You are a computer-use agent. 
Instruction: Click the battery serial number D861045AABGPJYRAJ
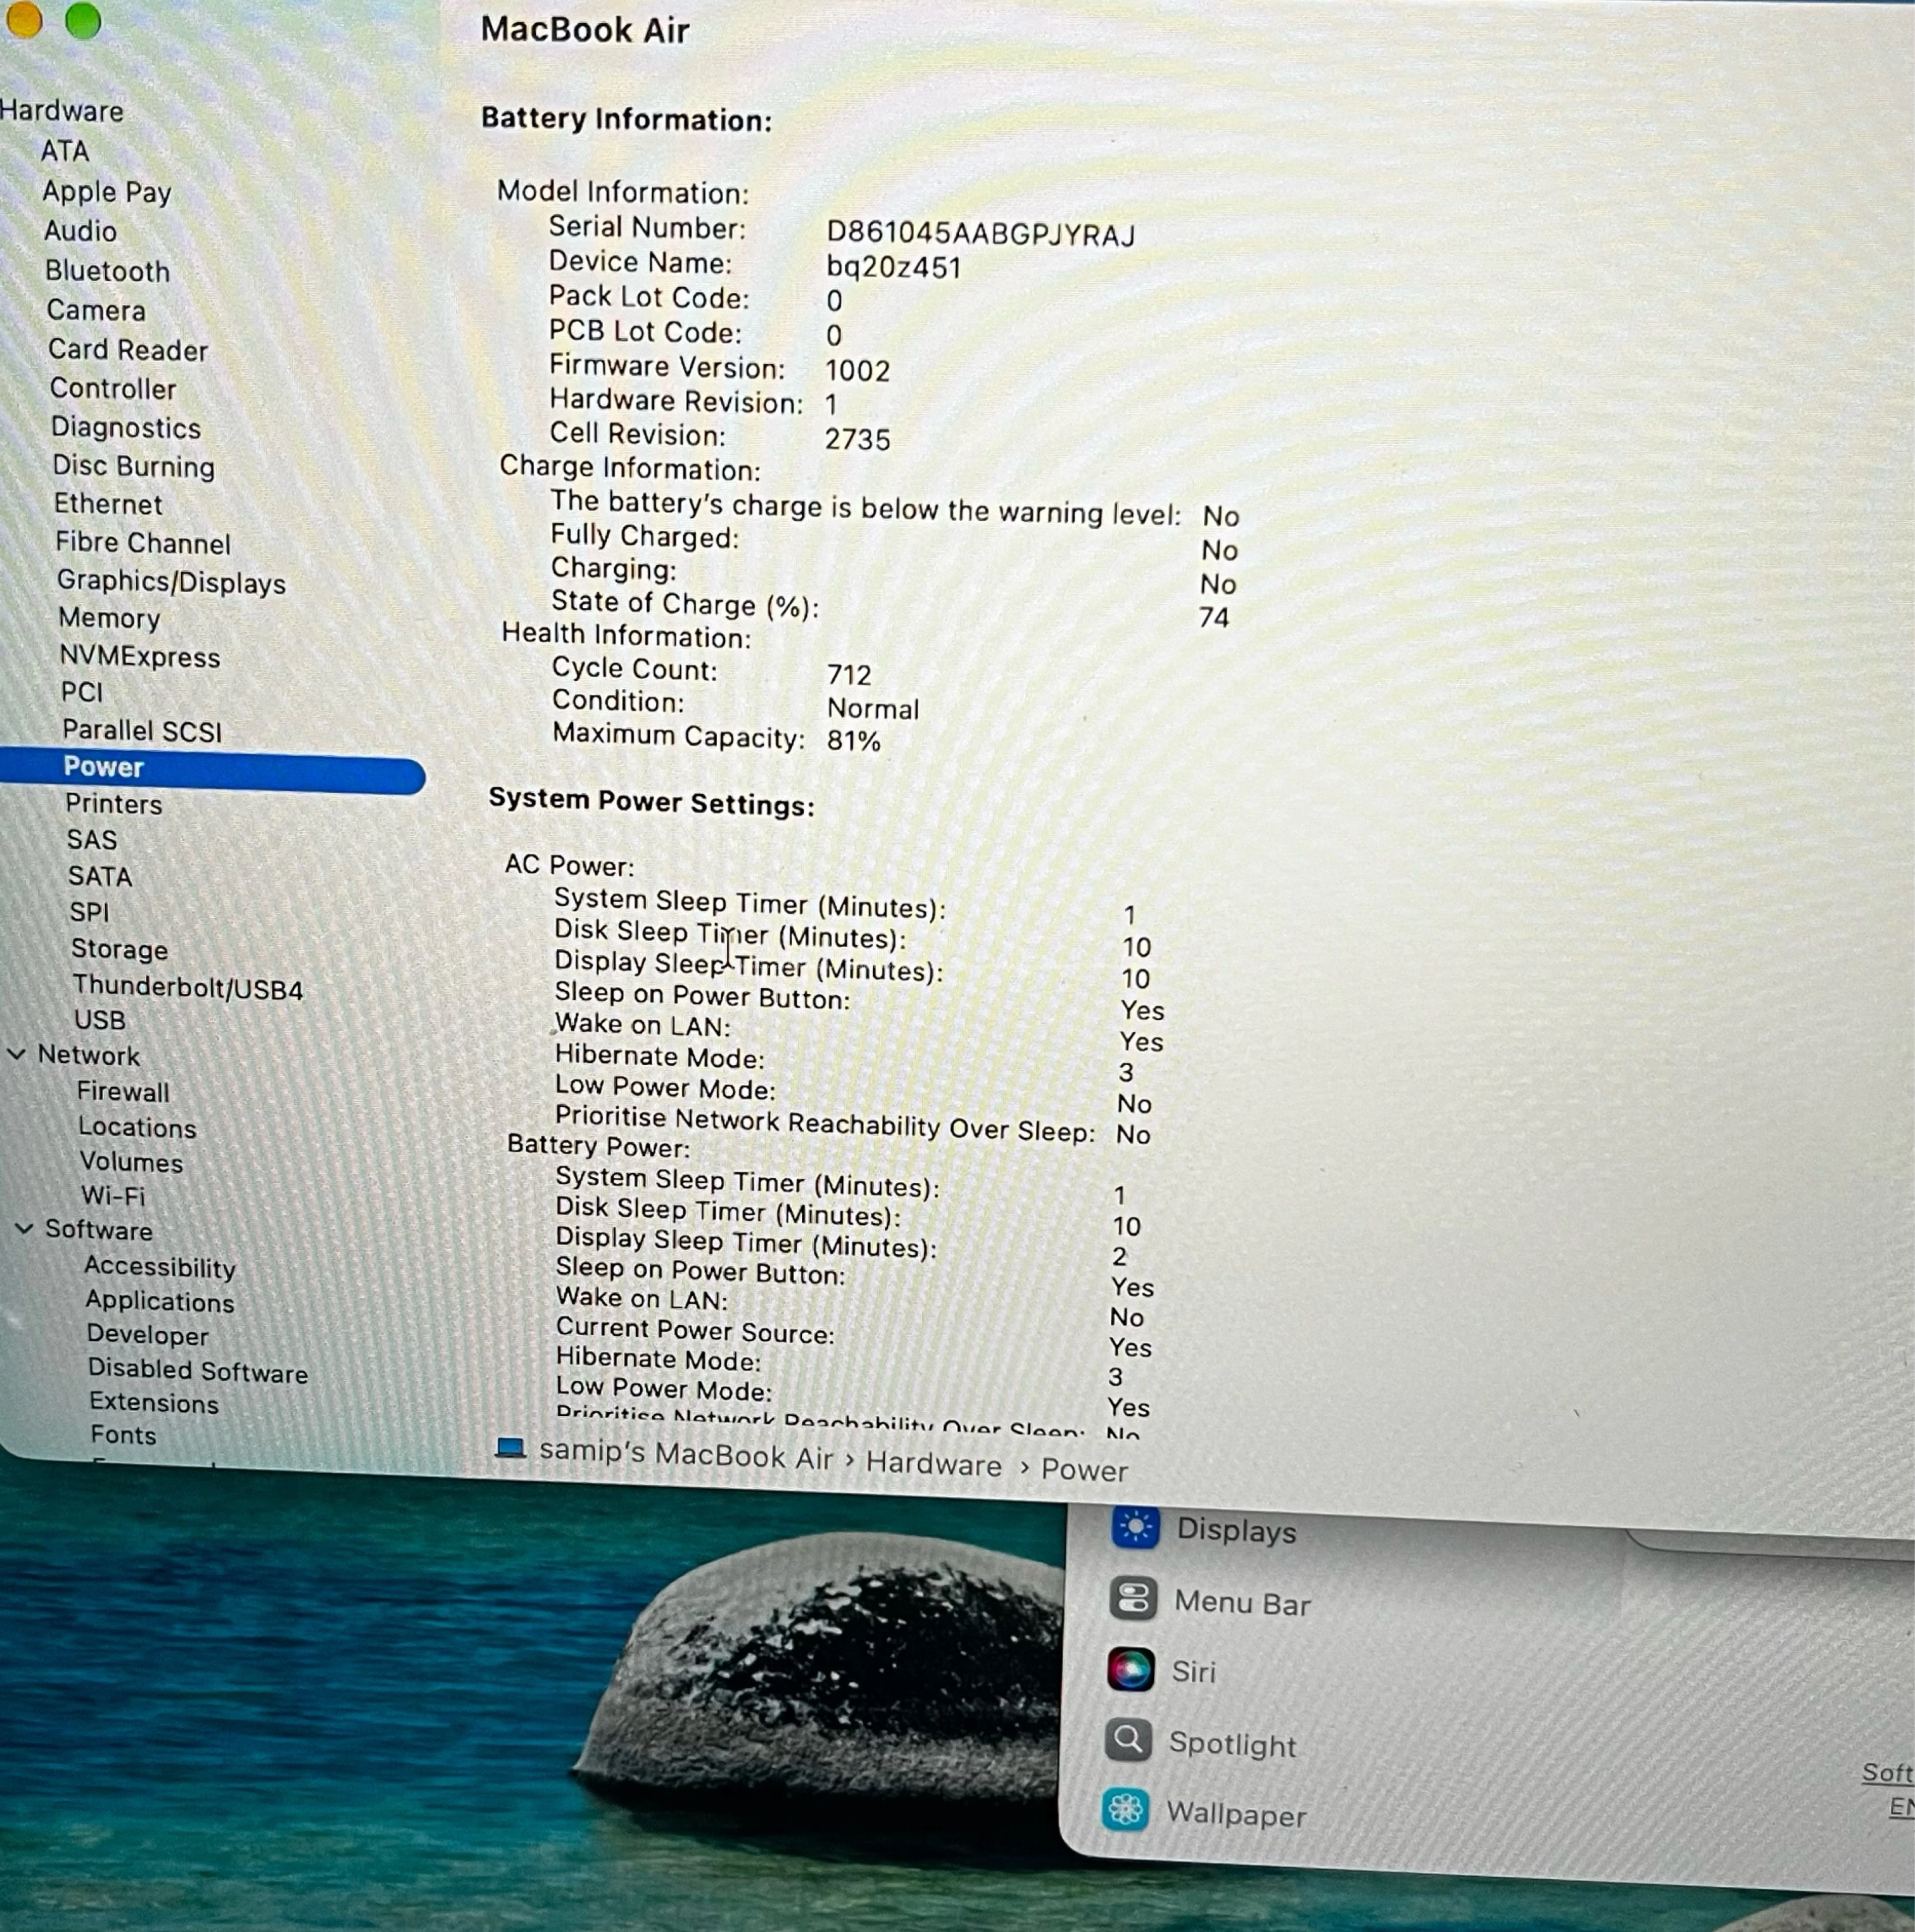point(980,235)
